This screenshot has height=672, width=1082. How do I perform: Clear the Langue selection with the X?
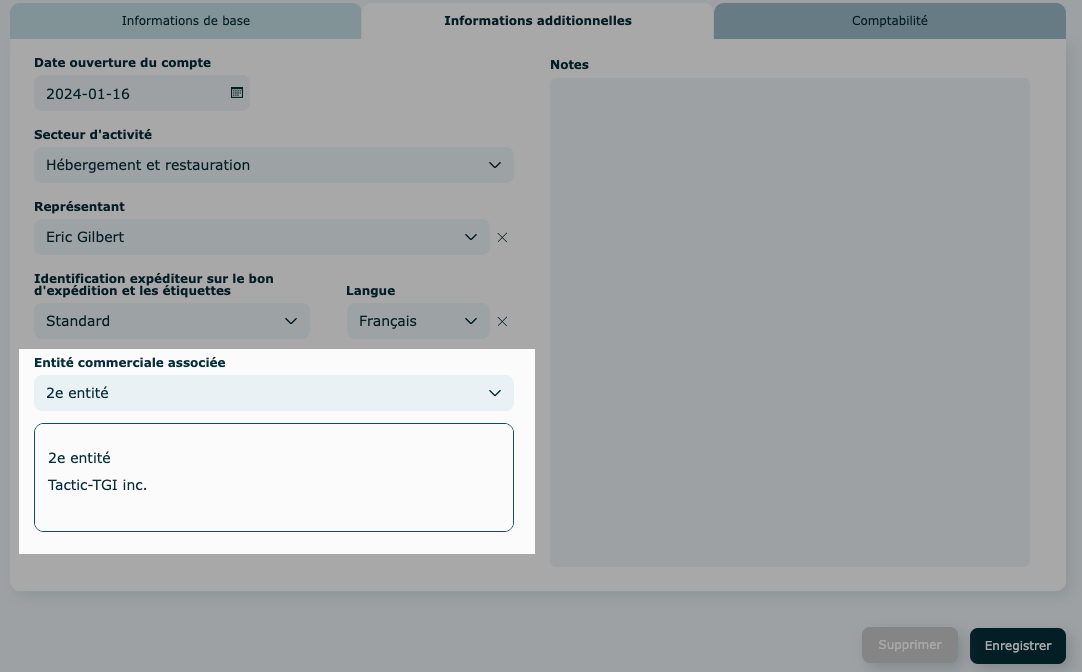point(503,322)
